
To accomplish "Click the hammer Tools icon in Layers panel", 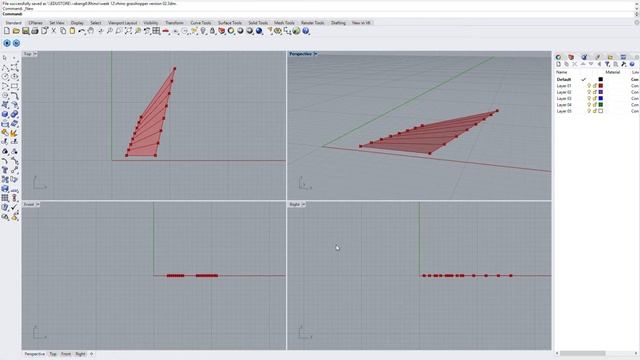I will pyautogui.click(x=624, y=64).
